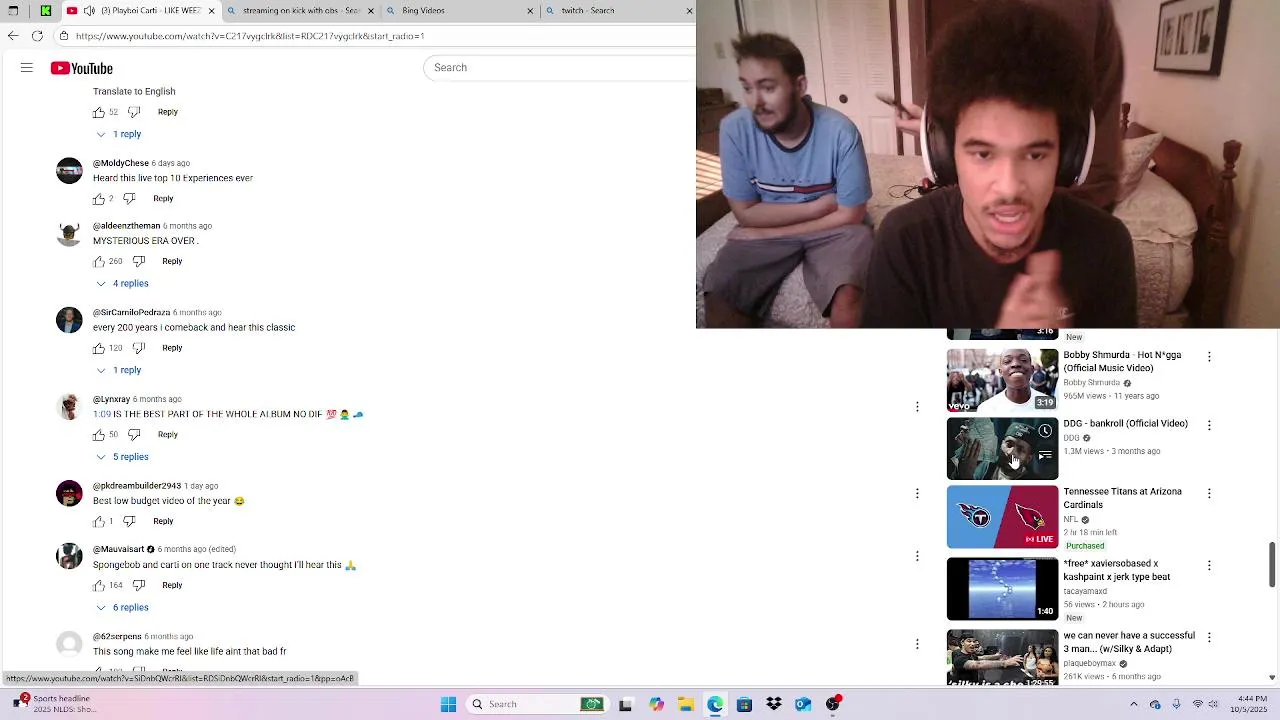Open Outlook from the taskbar
The width and height of the screenshot is (1280, 720).
[803, 704]
